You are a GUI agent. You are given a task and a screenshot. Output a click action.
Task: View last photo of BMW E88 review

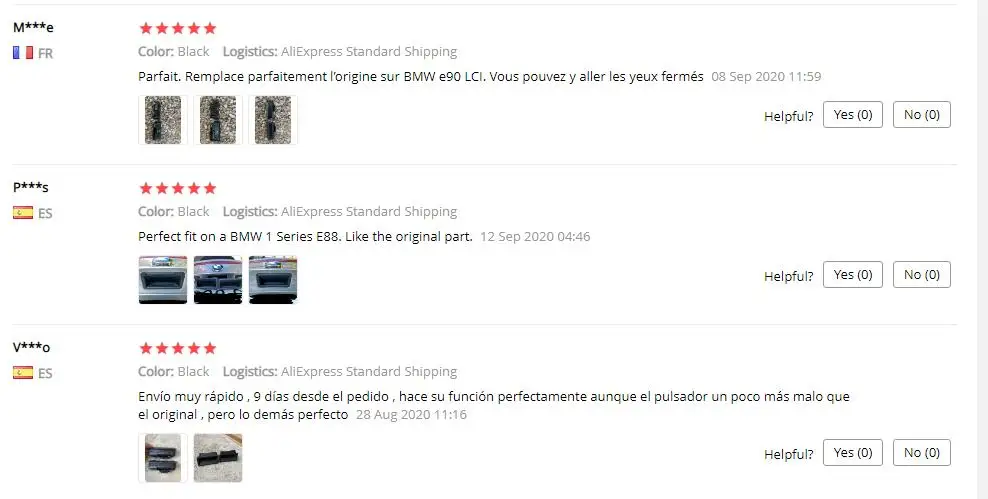(273, 280)
